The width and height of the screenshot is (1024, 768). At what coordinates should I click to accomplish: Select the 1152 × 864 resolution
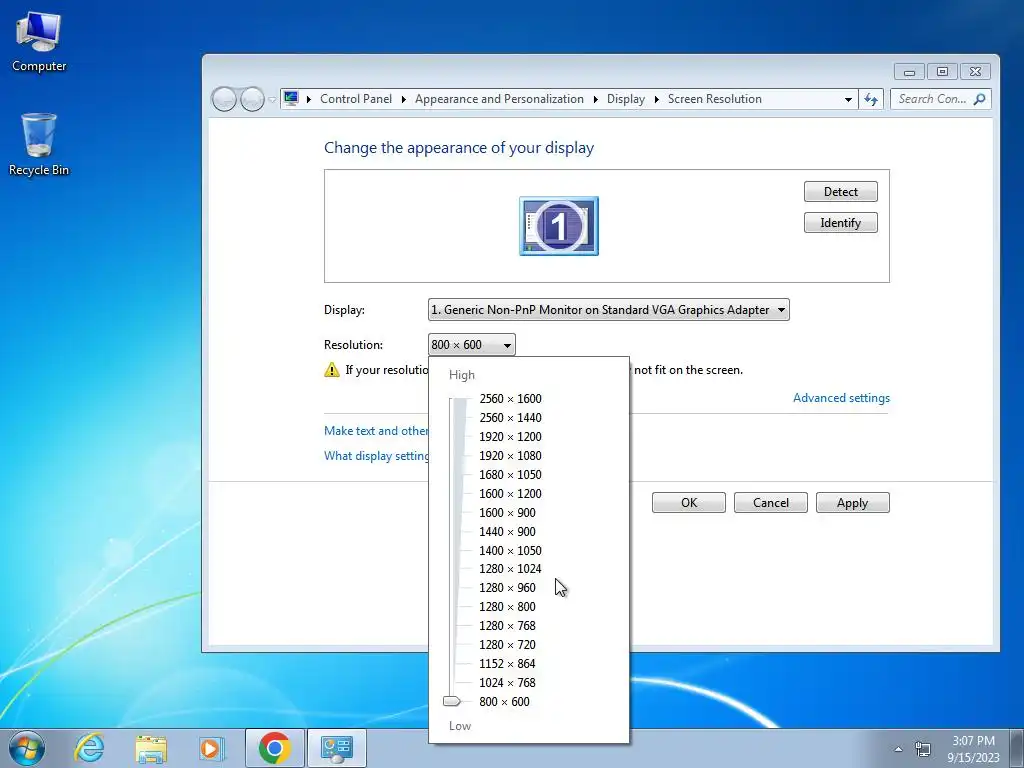click(507, 664)
